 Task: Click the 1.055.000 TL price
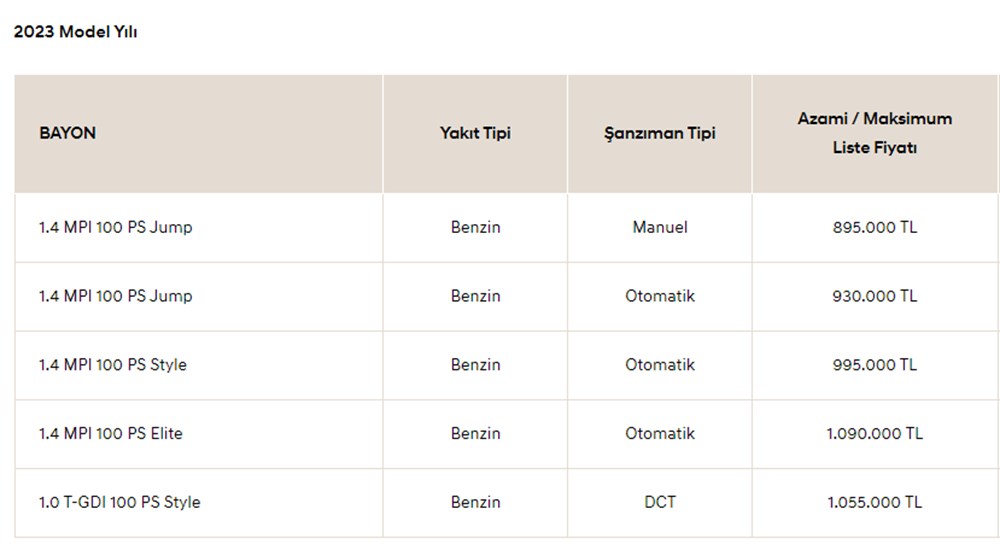(x=874, y=502)
